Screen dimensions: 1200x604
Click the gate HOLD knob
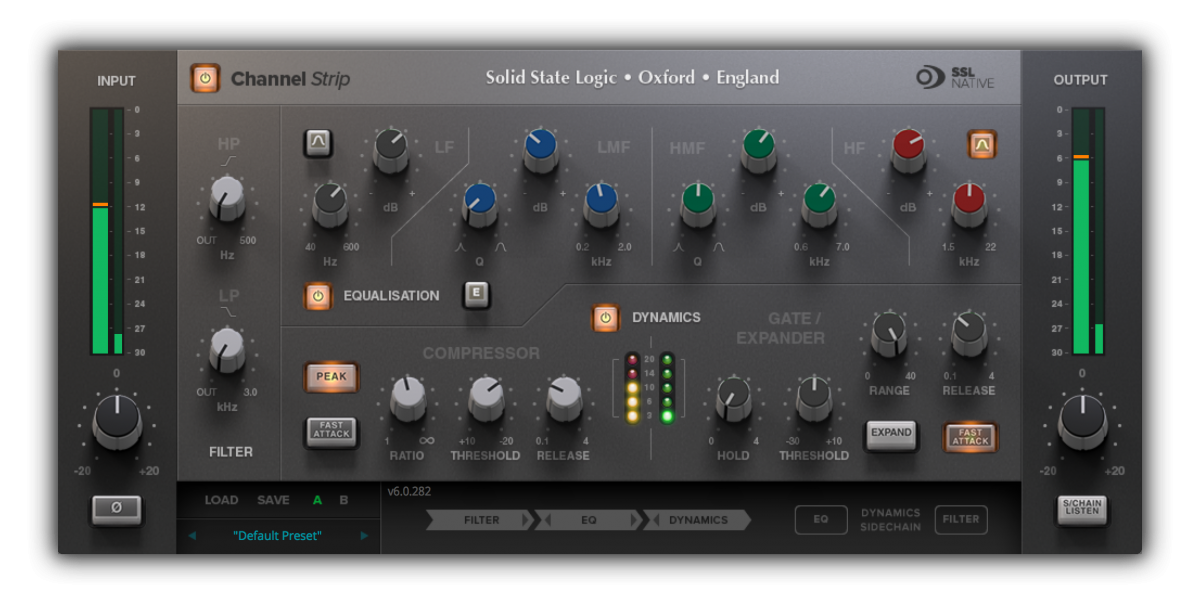[733, 399]
